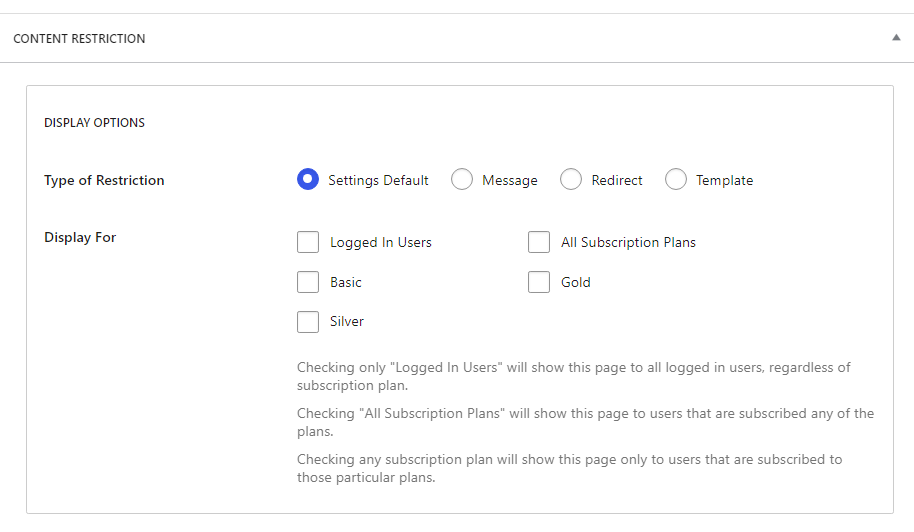Screen dimensions: 914x532
Task: Click the Display For label
Action: 80,237
